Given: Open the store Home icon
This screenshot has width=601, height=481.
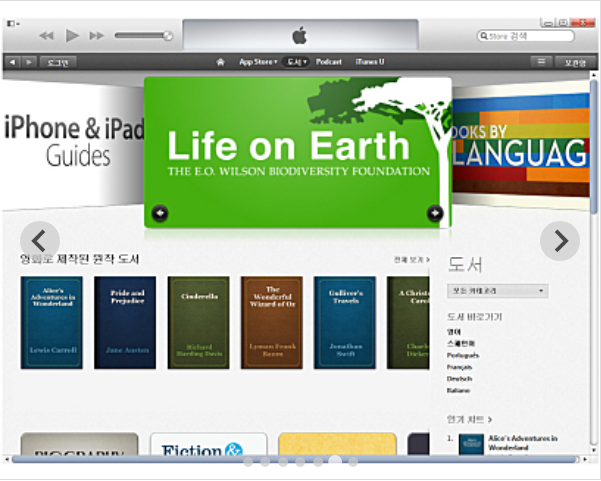Looking at the screenshot, I should pyautogui.click(x=220, y=62).
